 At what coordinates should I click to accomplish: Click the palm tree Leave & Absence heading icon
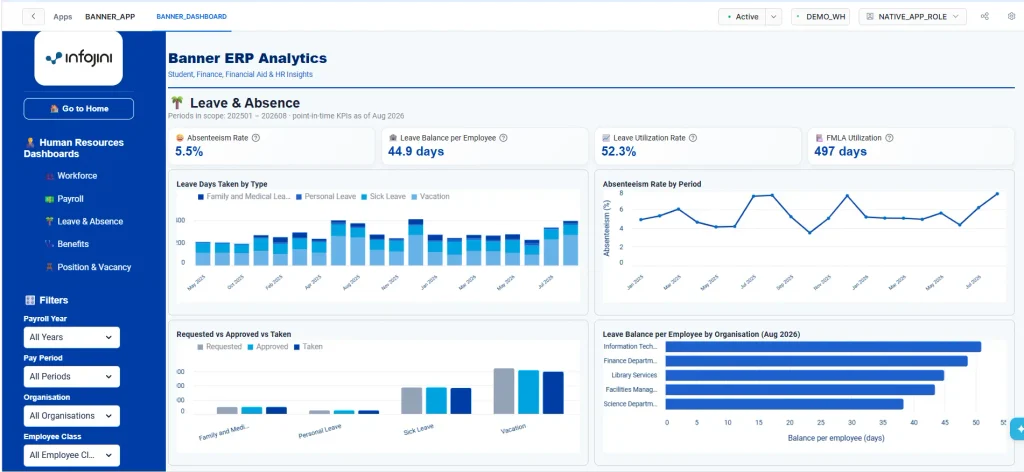(x=177, y=102)
